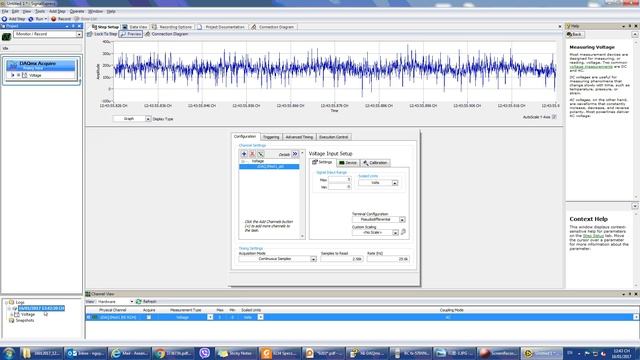Screen dimensions: 640x360
Task: Click the channel properties wrench icon
Action: coord(260,154)
